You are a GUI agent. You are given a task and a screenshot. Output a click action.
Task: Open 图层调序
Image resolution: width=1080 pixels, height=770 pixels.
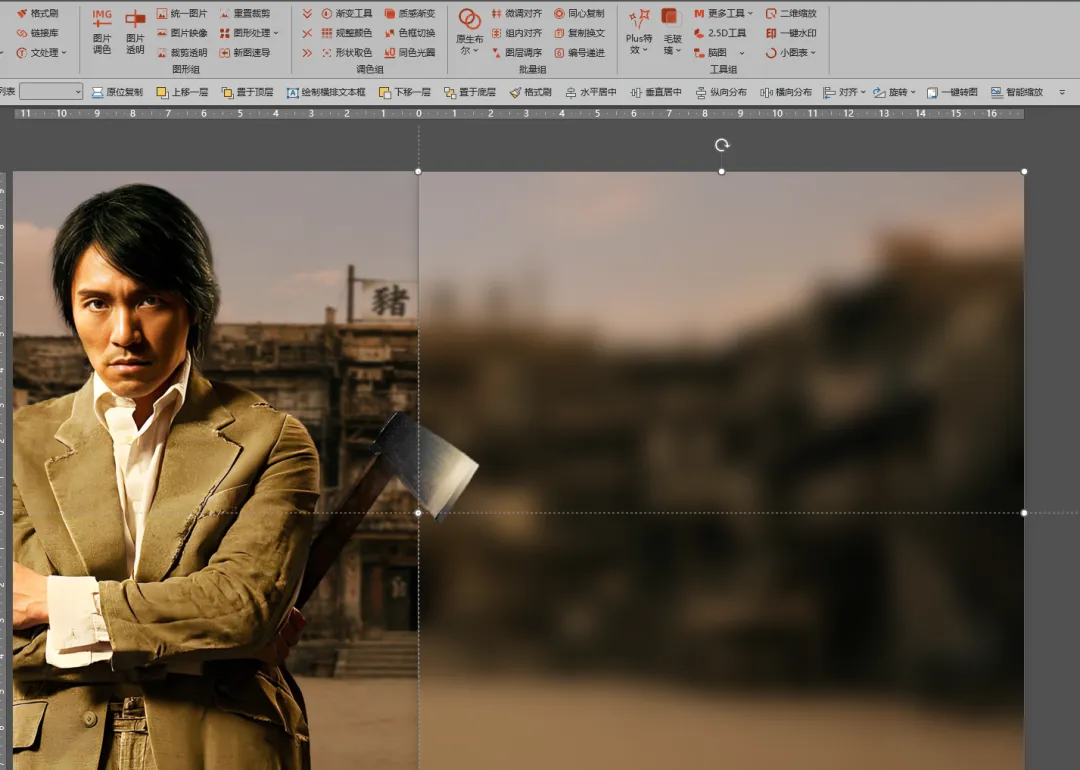tap(516, 52)
